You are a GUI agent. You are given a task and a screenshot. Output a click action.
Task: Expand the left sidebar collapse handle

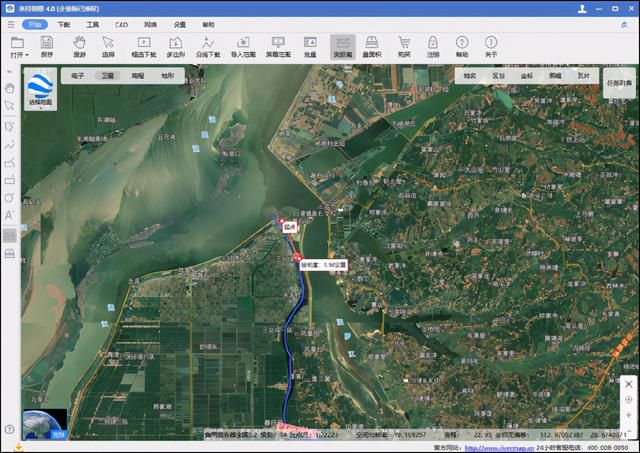point(10,71)
